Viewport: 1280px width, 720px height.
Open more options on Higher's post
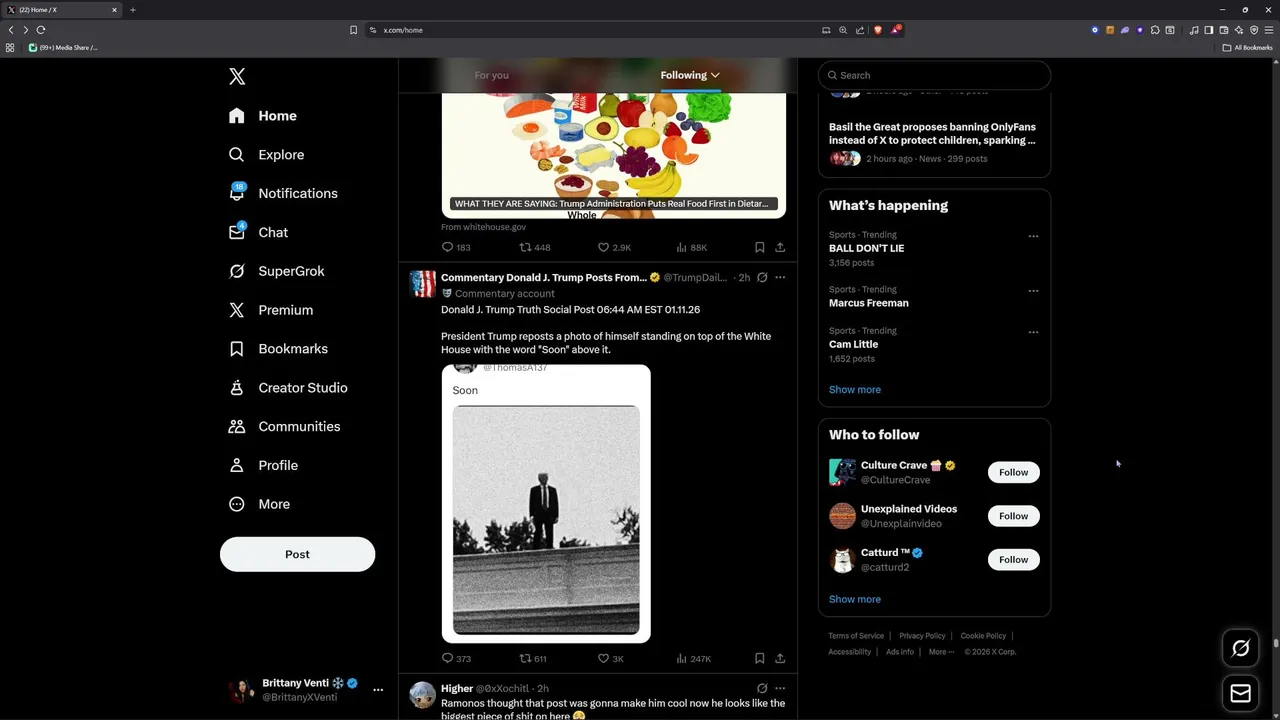(780, 688)
